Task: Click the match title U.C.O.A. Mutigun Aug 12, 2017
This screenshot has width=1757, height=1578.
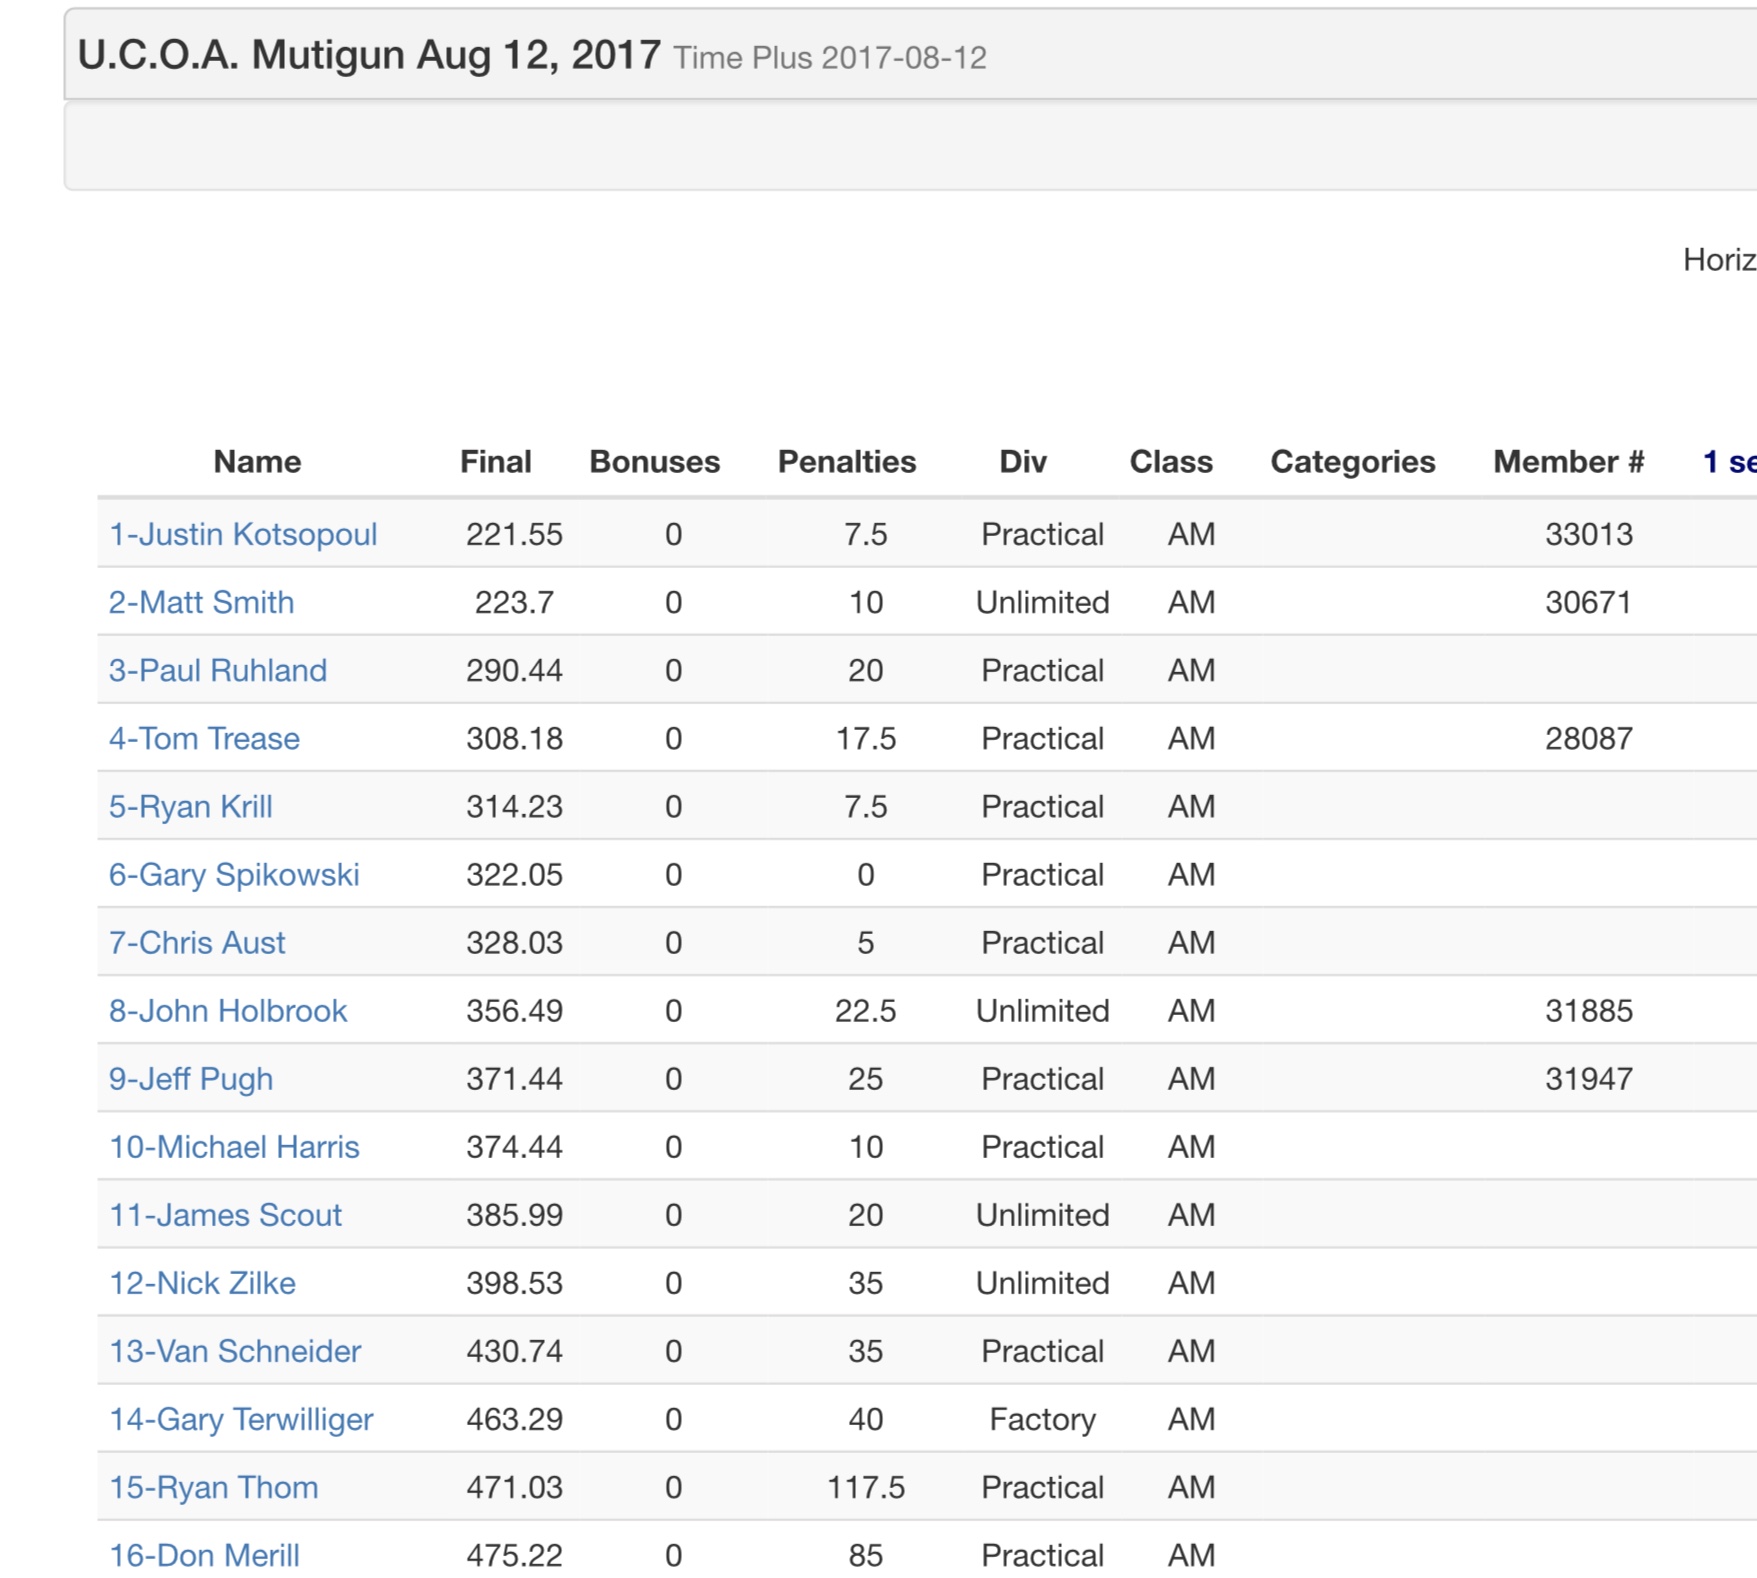Action: [369, 54]
